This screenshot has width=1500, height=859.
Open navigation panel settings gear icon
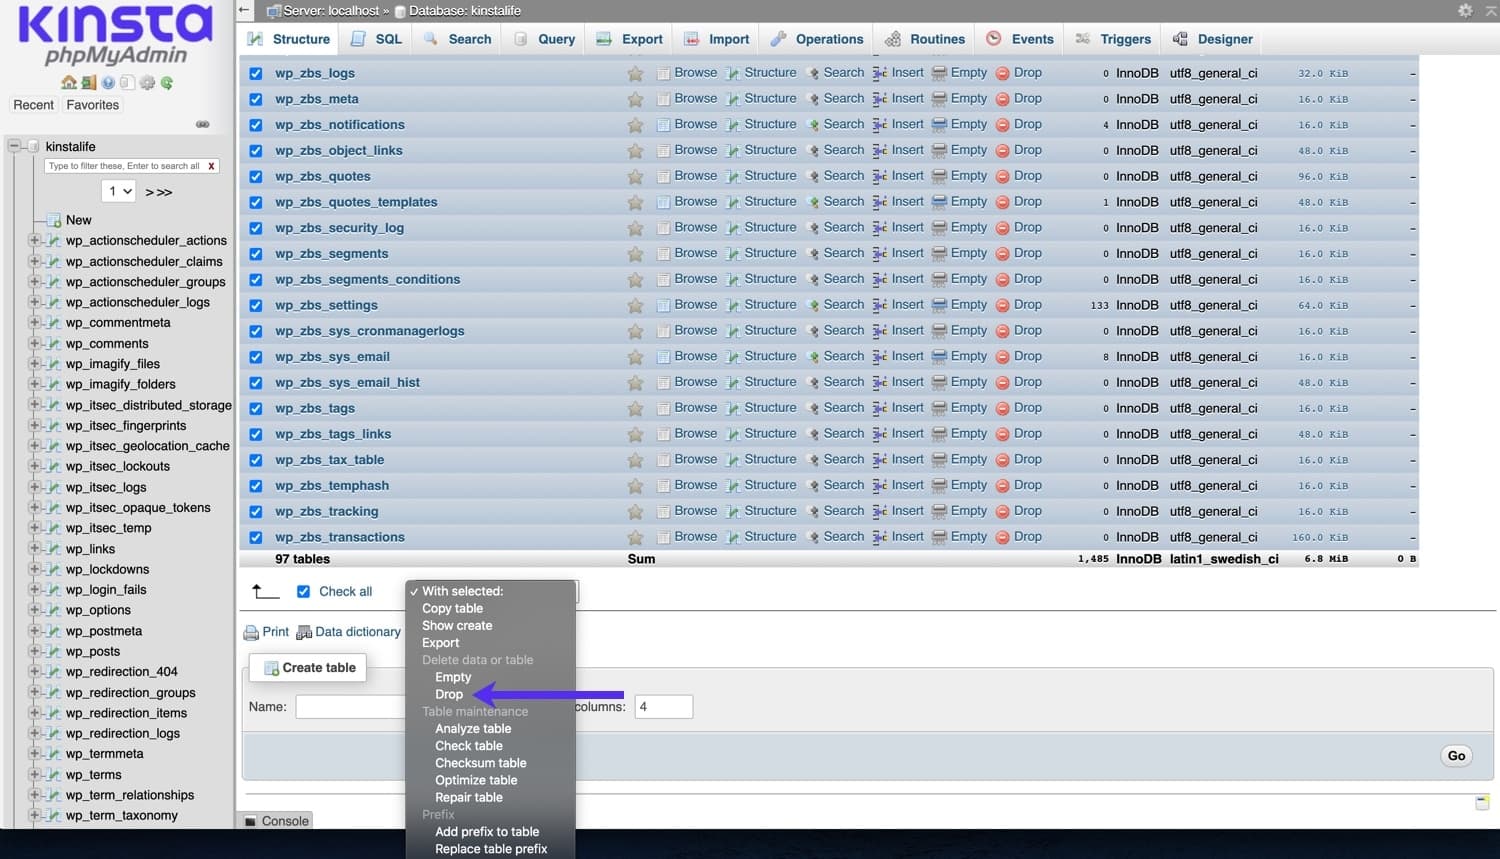pos(147,83)
